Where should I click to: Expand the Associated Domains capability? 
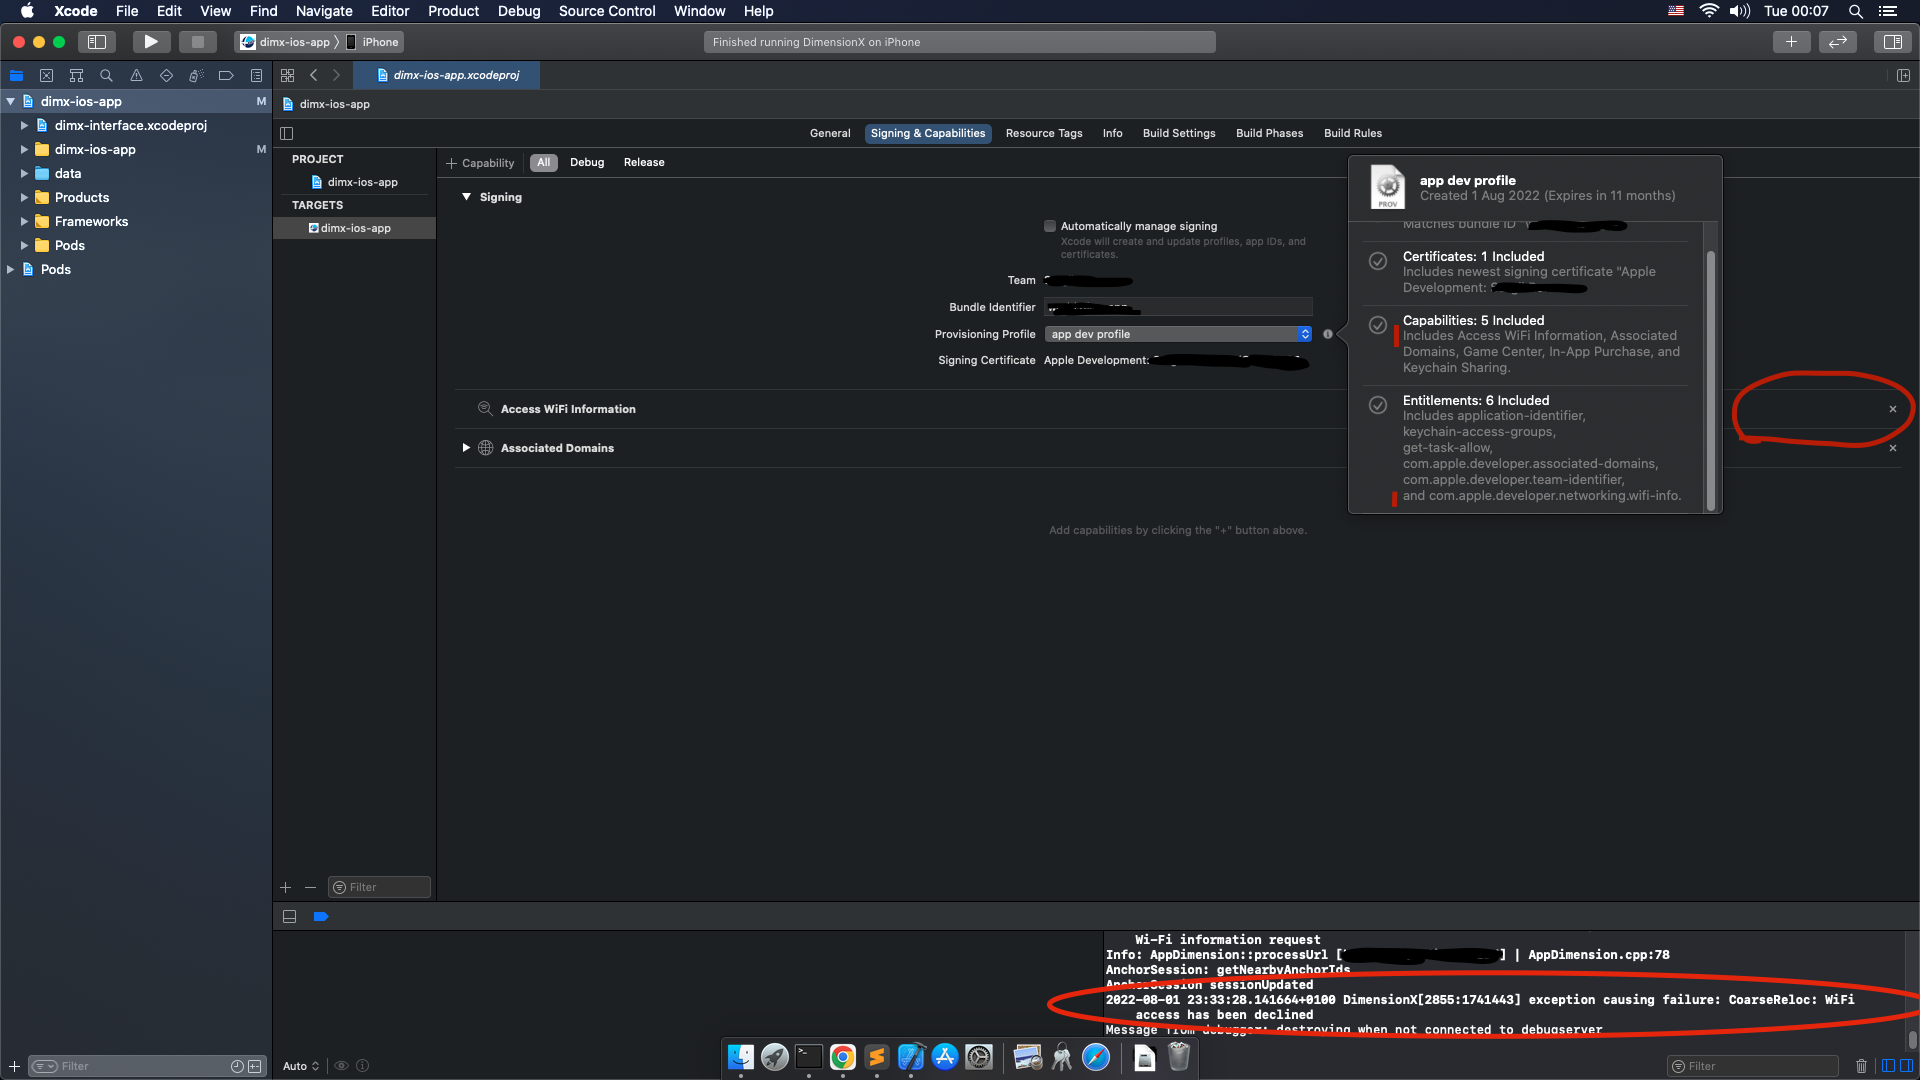coord(466,448)
